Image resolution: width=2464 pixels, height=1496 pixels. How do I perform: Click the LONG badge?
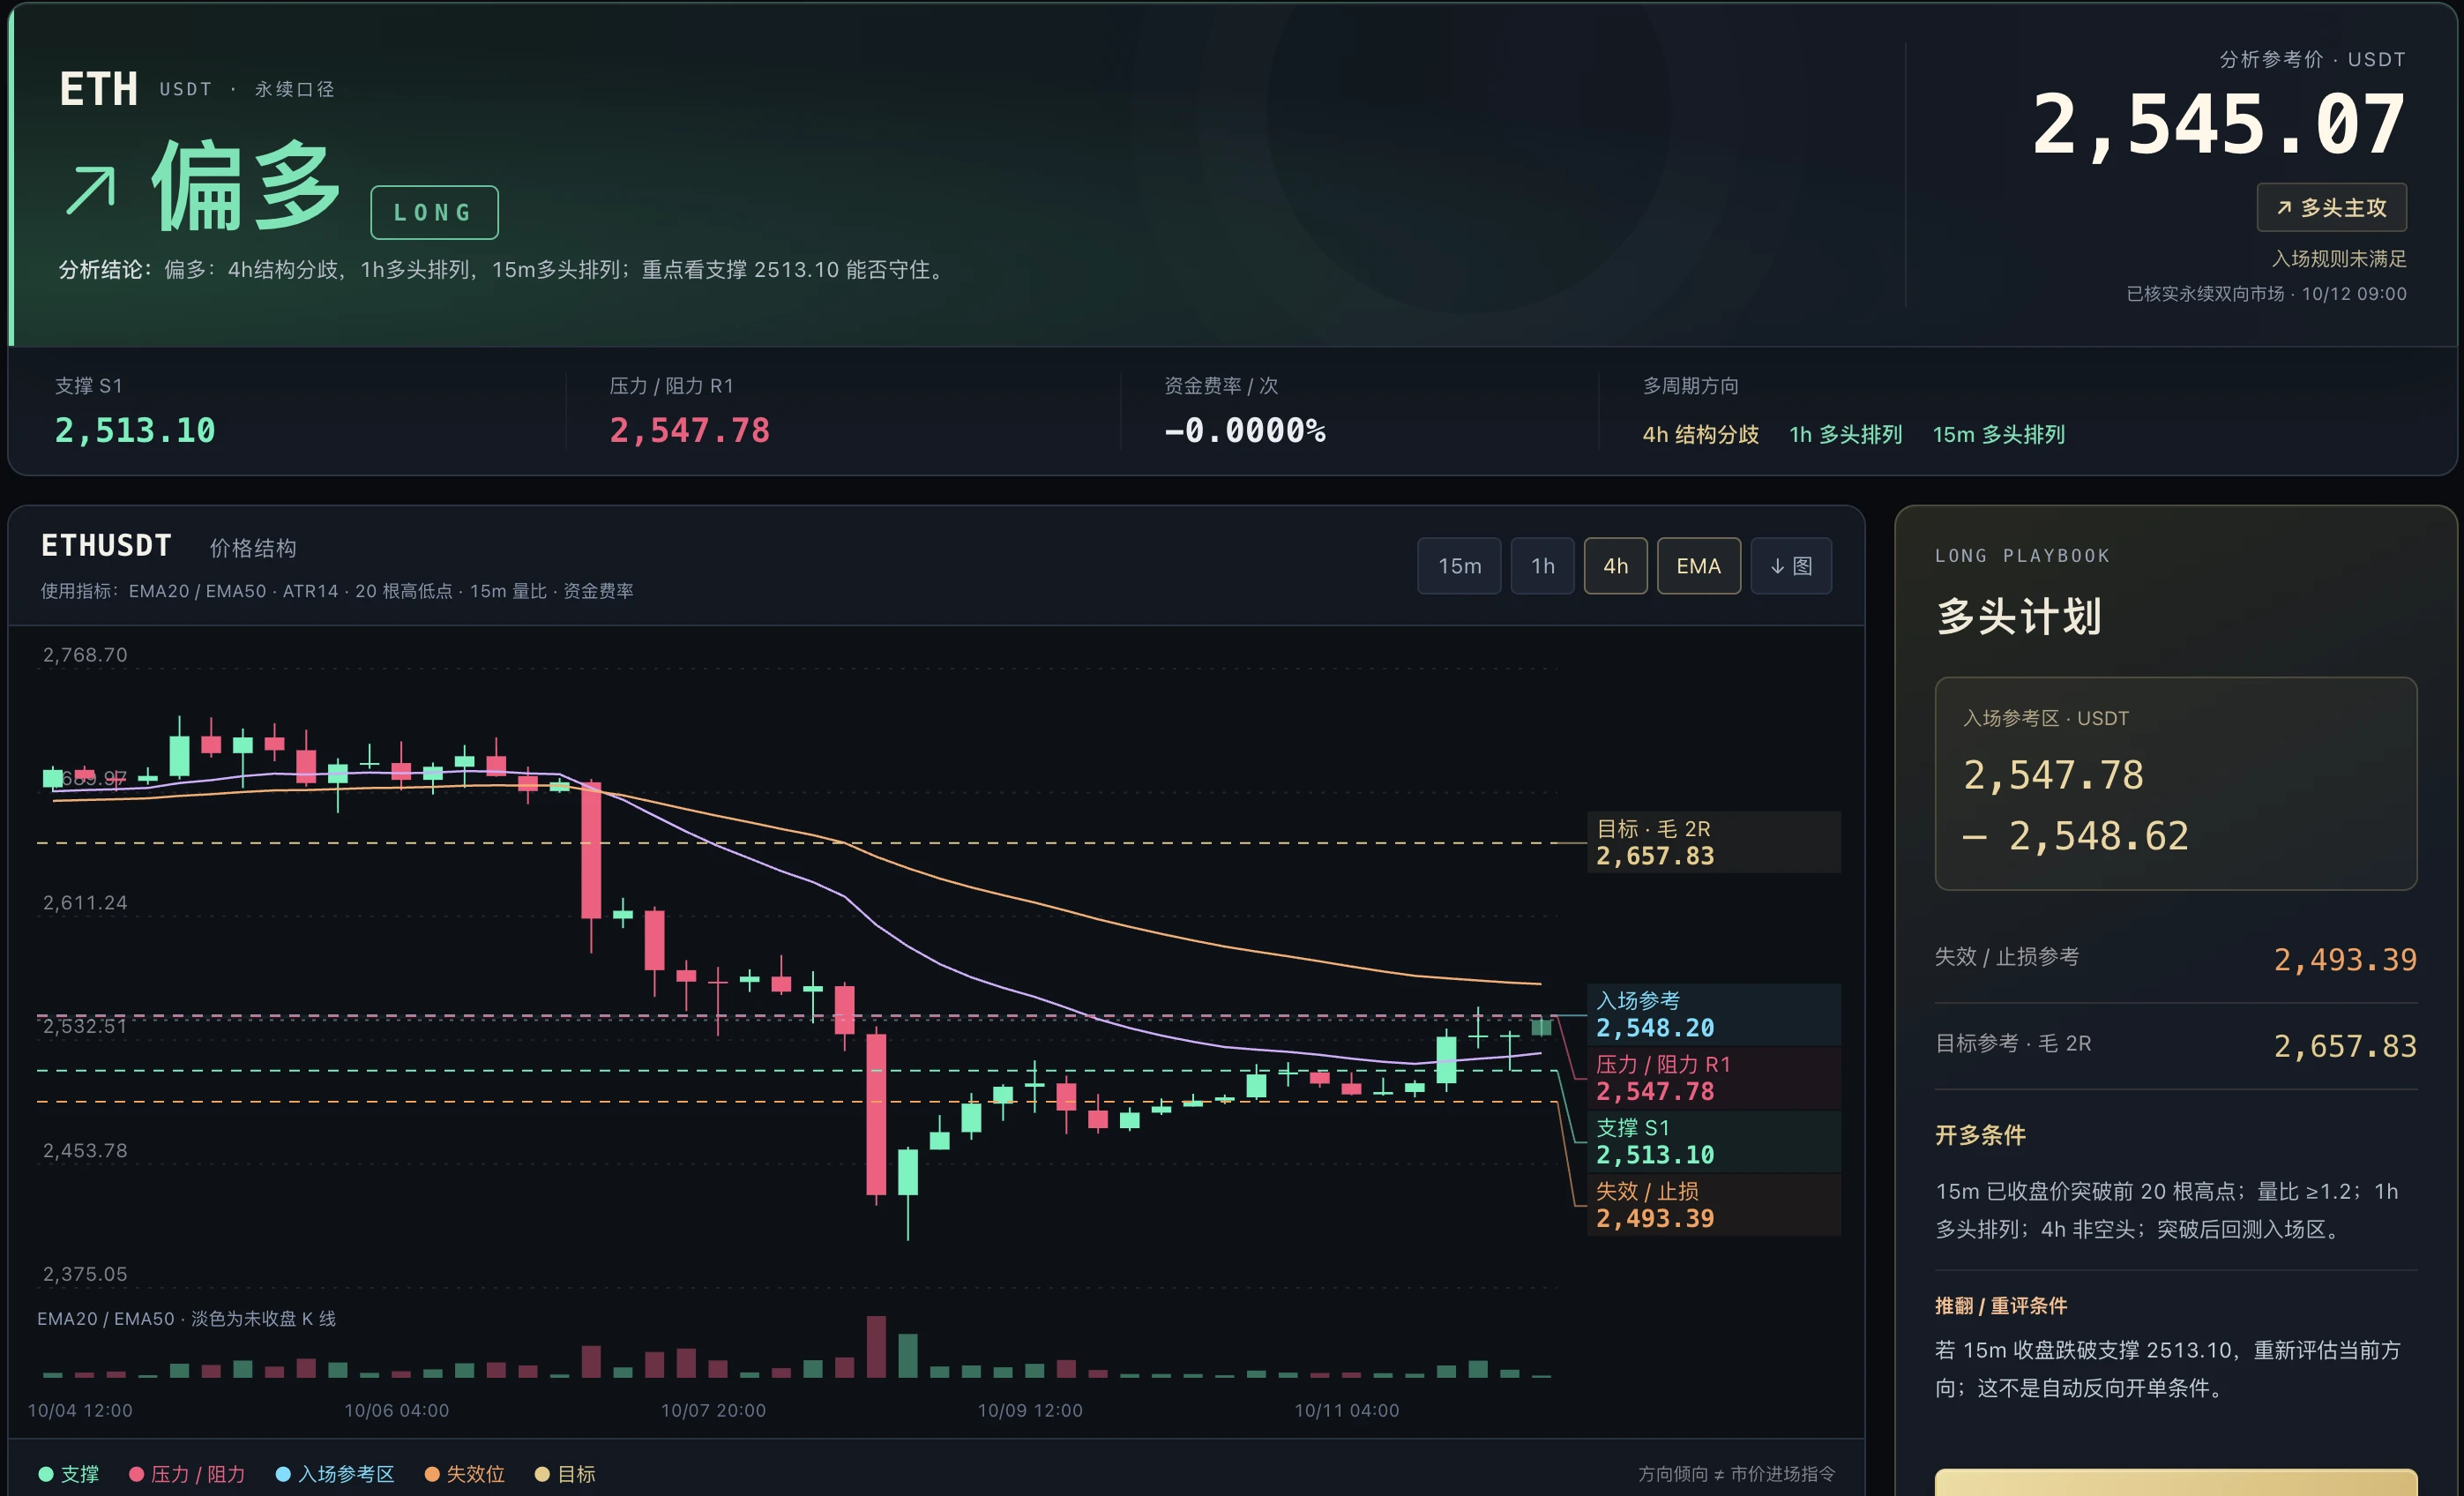tap(434, 212)
